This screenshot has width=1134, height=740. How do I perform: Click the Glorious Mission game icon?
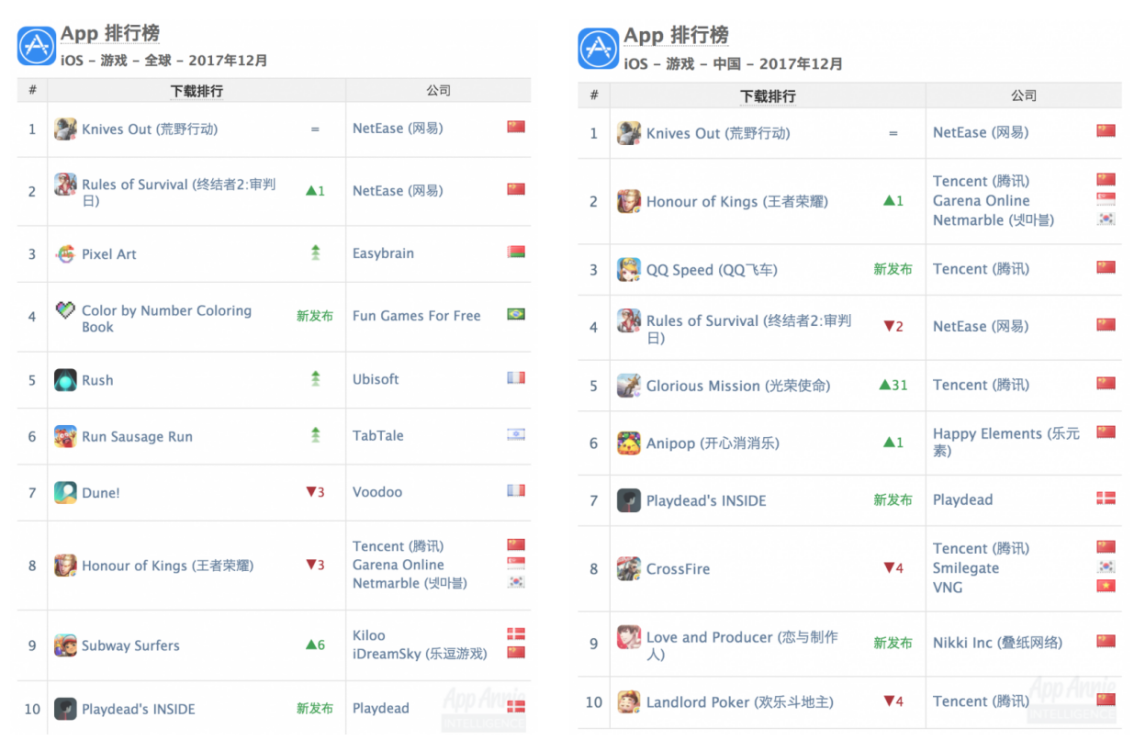click(x=628, y=385)
